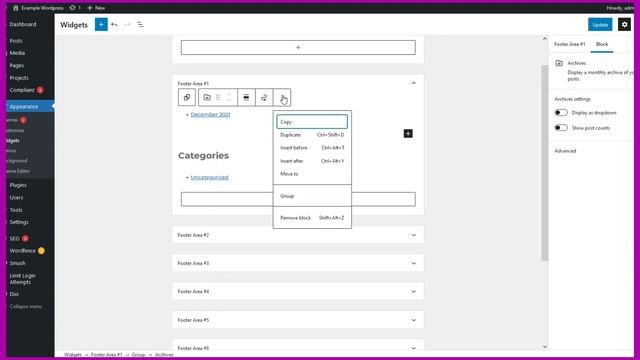
Task: Expand Footer Area #4 panel
Action: (x=413, y=291)
